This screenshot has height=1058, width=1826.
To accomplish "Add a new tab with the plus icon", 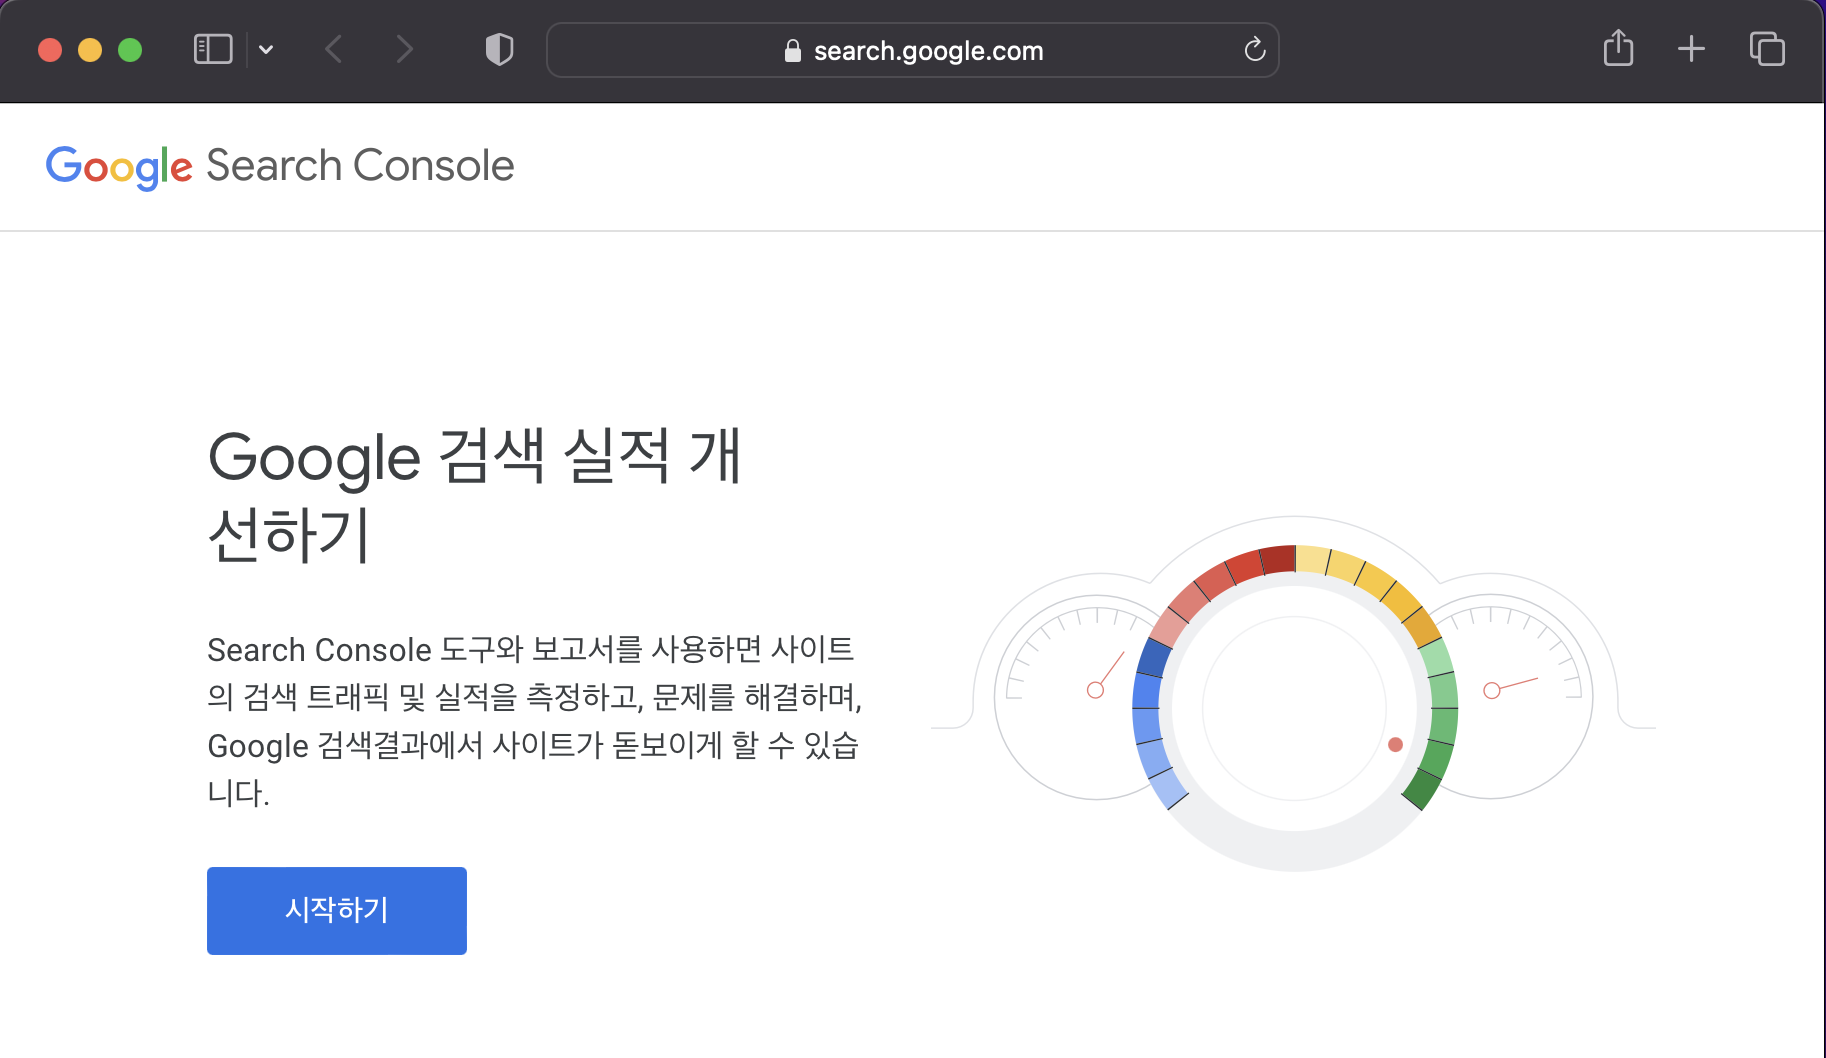I will [x=1691, y=48].
